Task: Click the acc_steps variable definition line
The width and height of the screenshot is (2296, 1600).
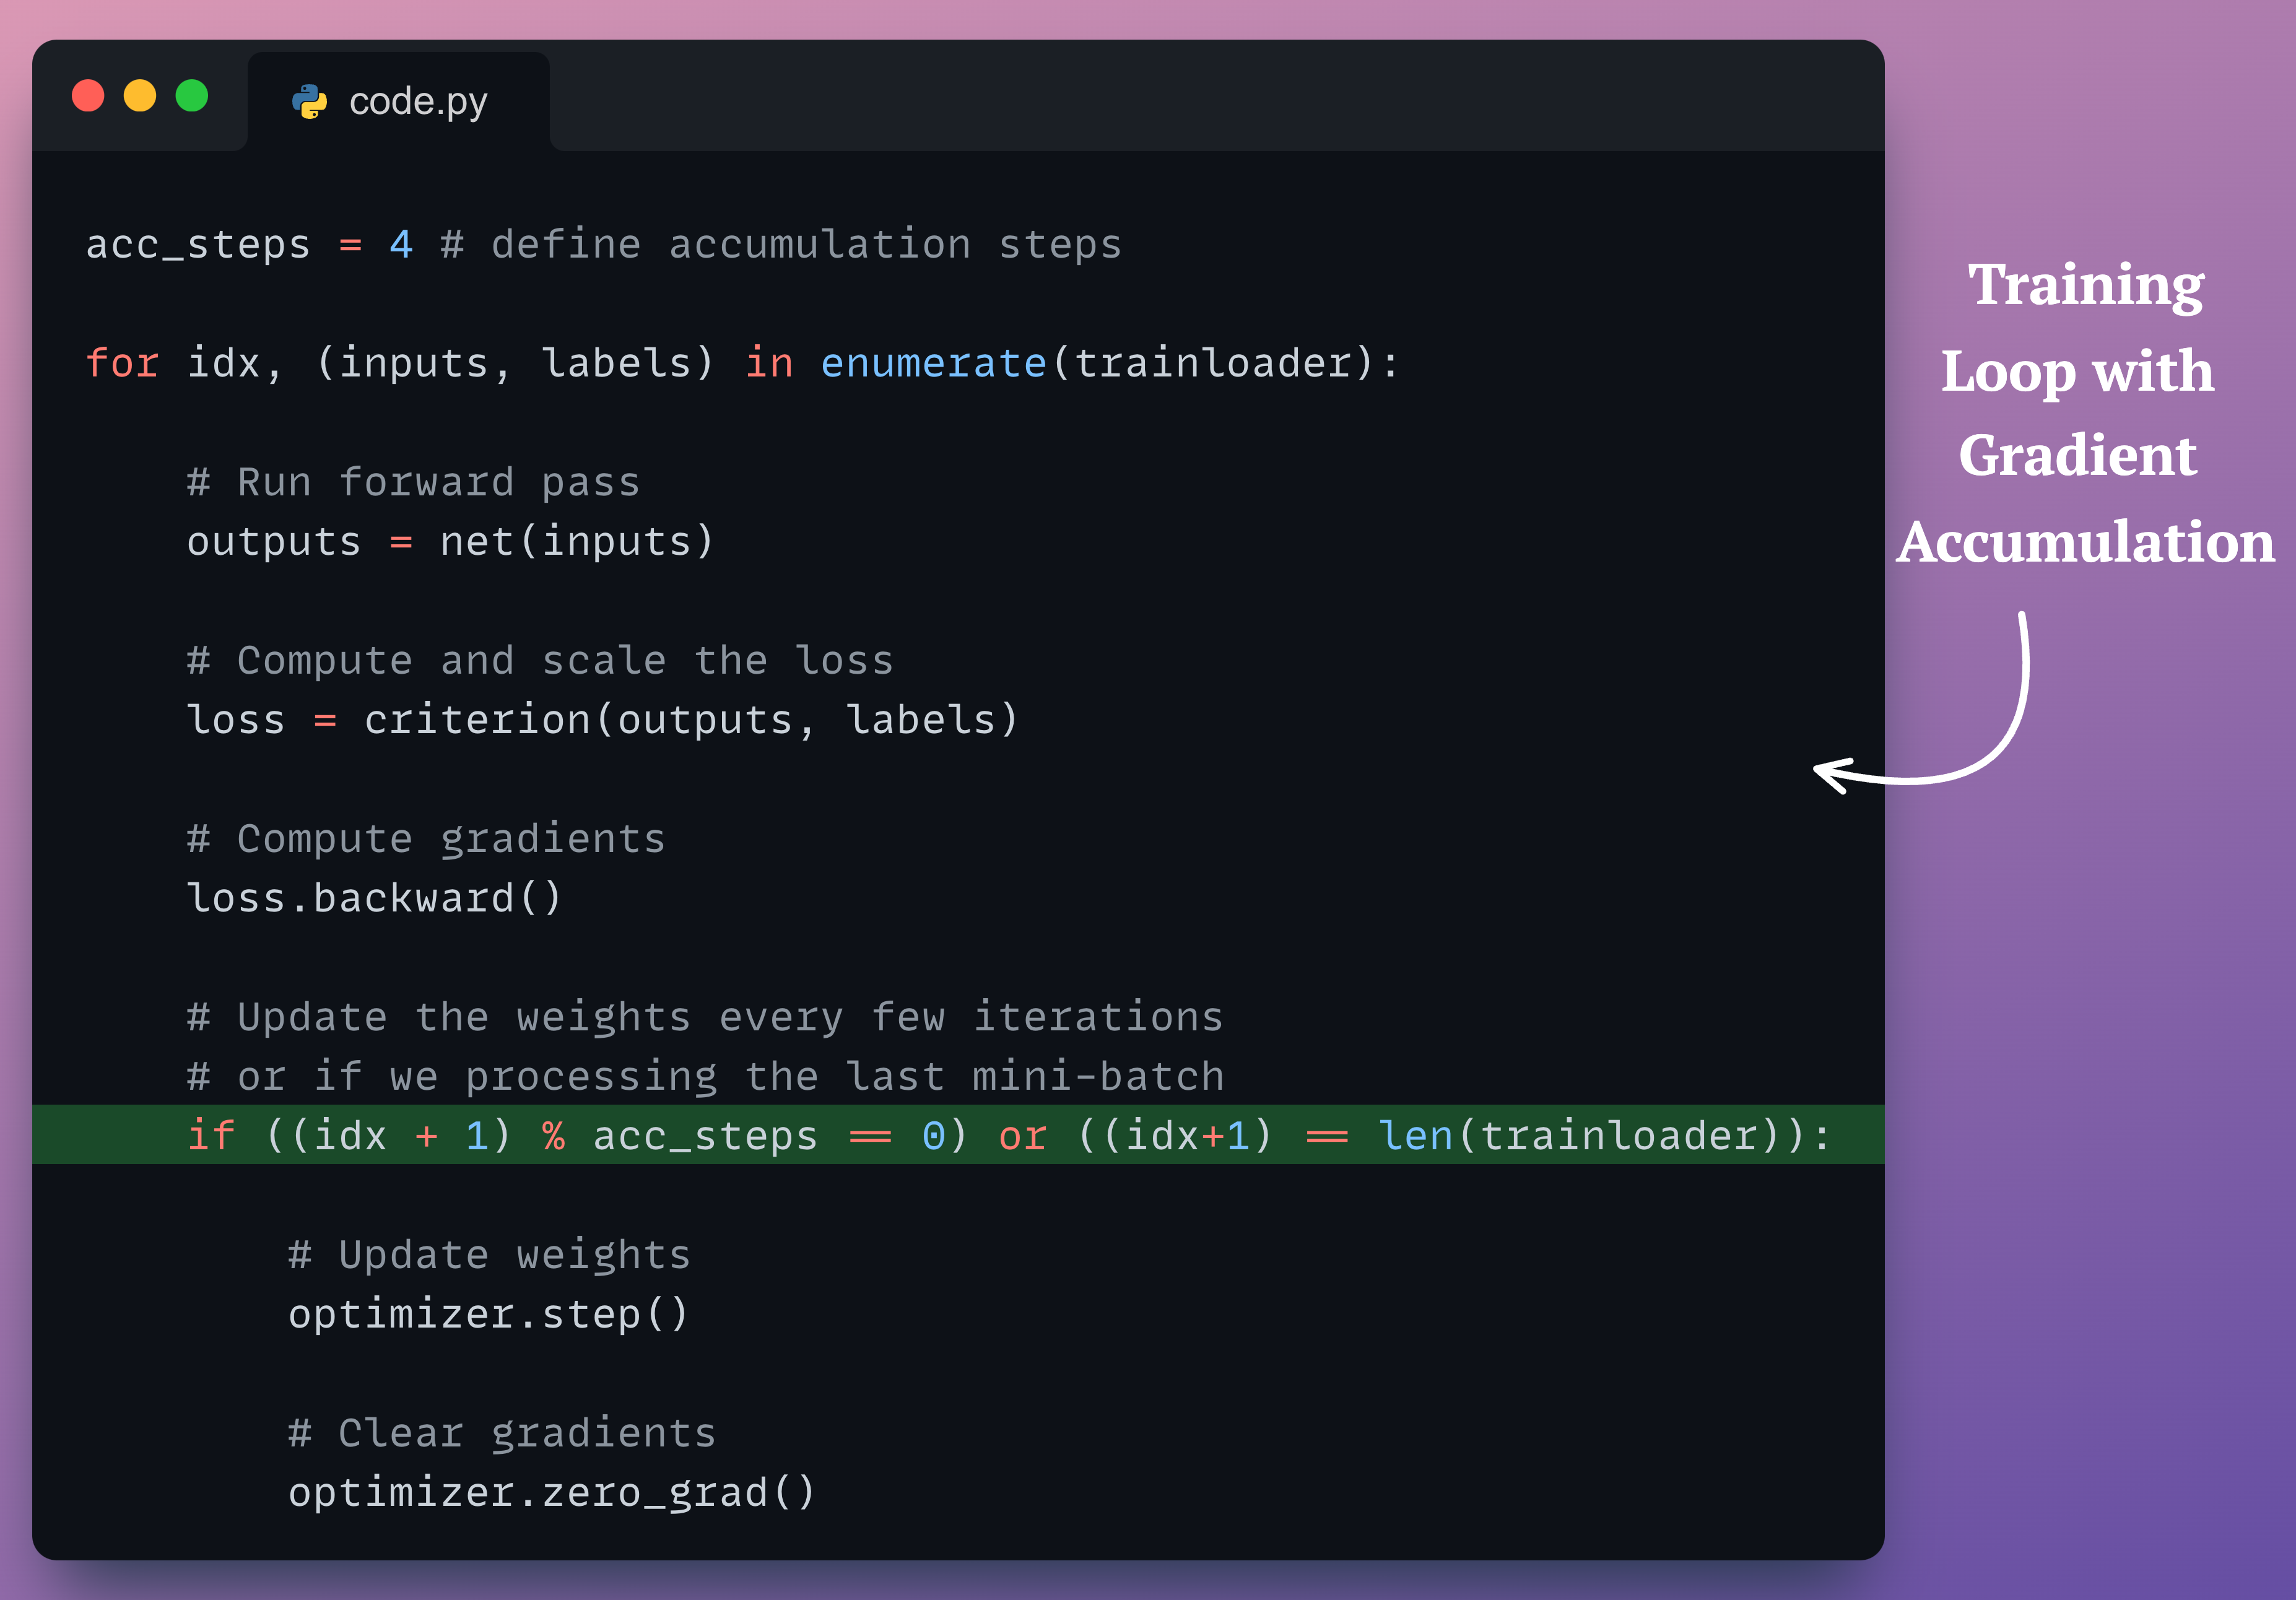Action: pyautogui.click(x=603, y=245)
